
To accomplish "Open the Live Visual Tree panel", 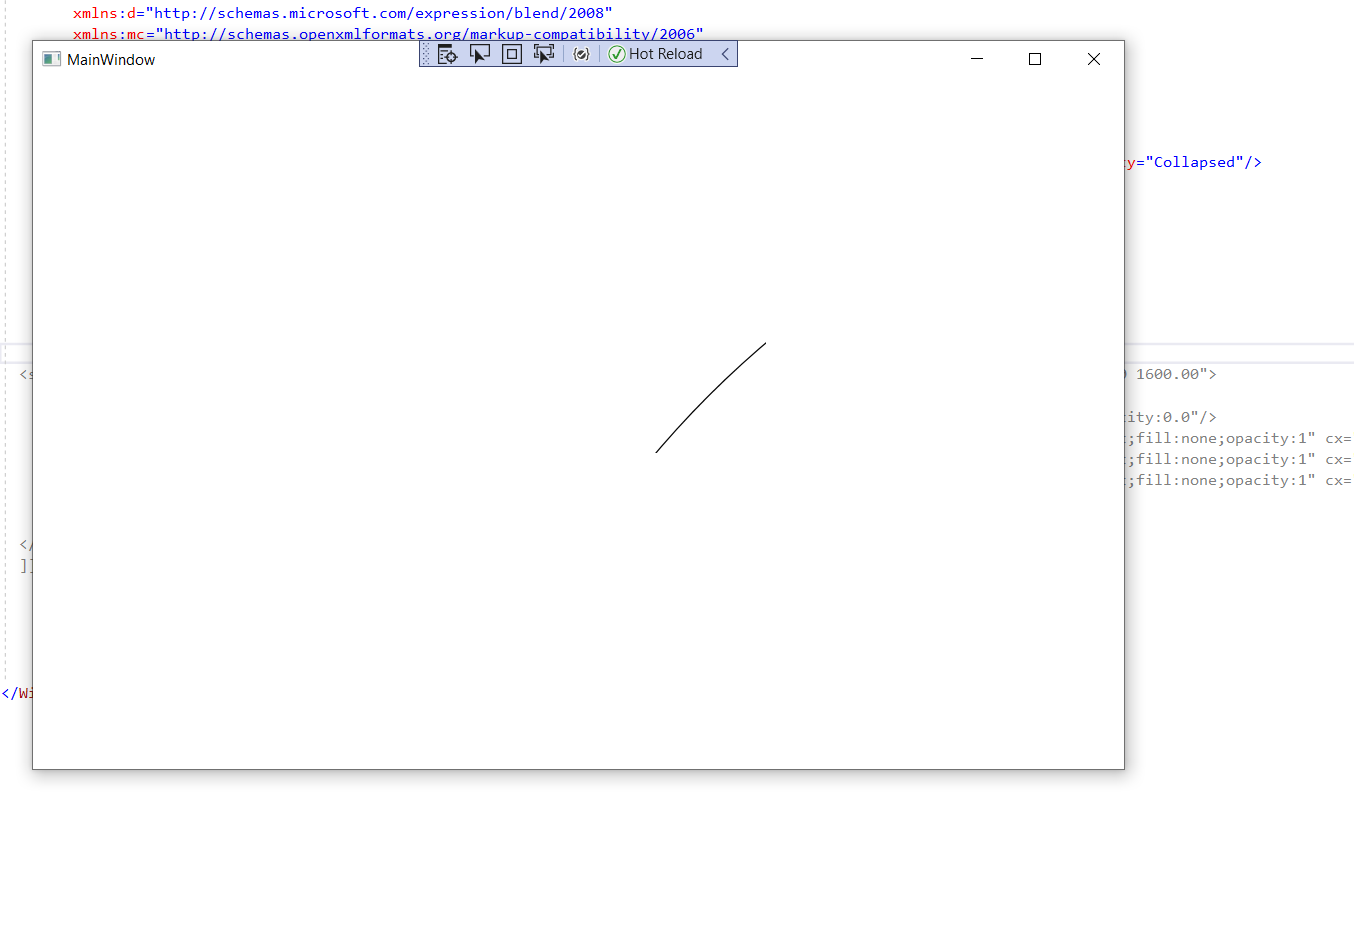I will [447, 53].
